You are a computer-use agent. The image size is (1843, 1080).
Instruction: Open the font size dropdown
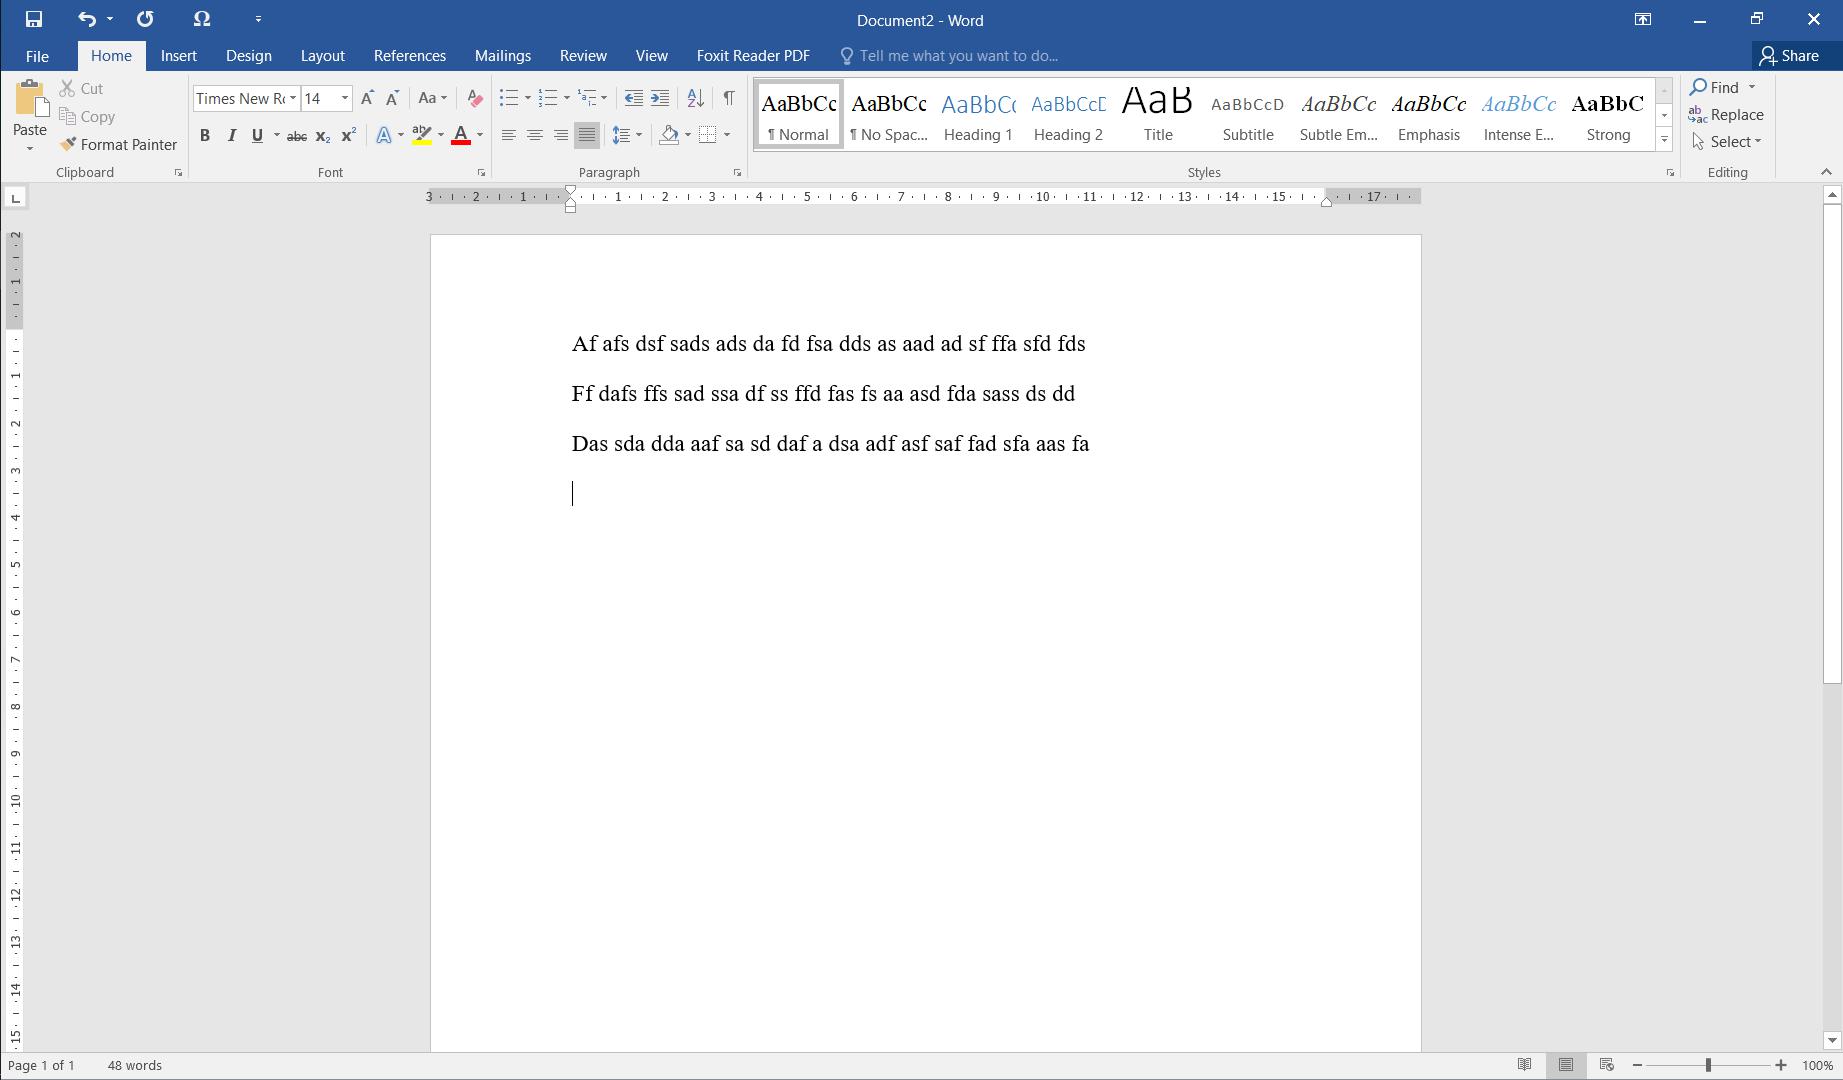tap(345, 98)
